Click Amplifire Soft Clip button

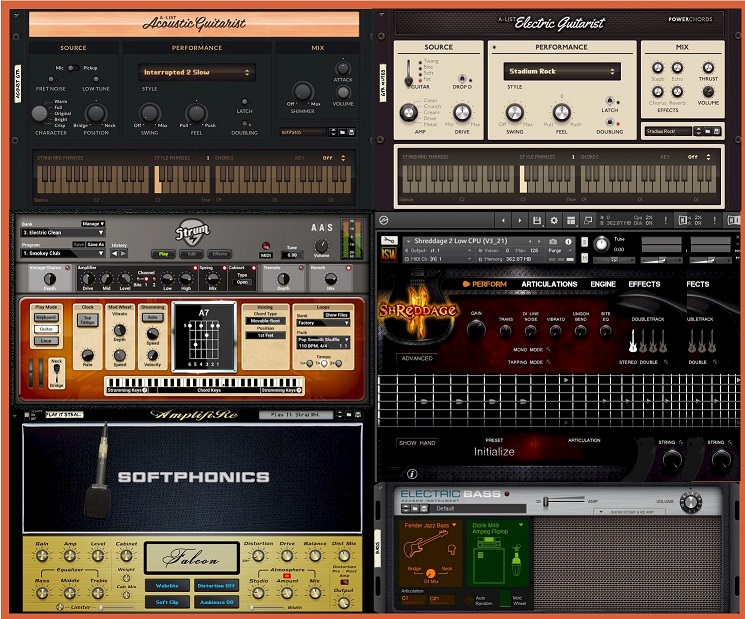click(167, 602)
